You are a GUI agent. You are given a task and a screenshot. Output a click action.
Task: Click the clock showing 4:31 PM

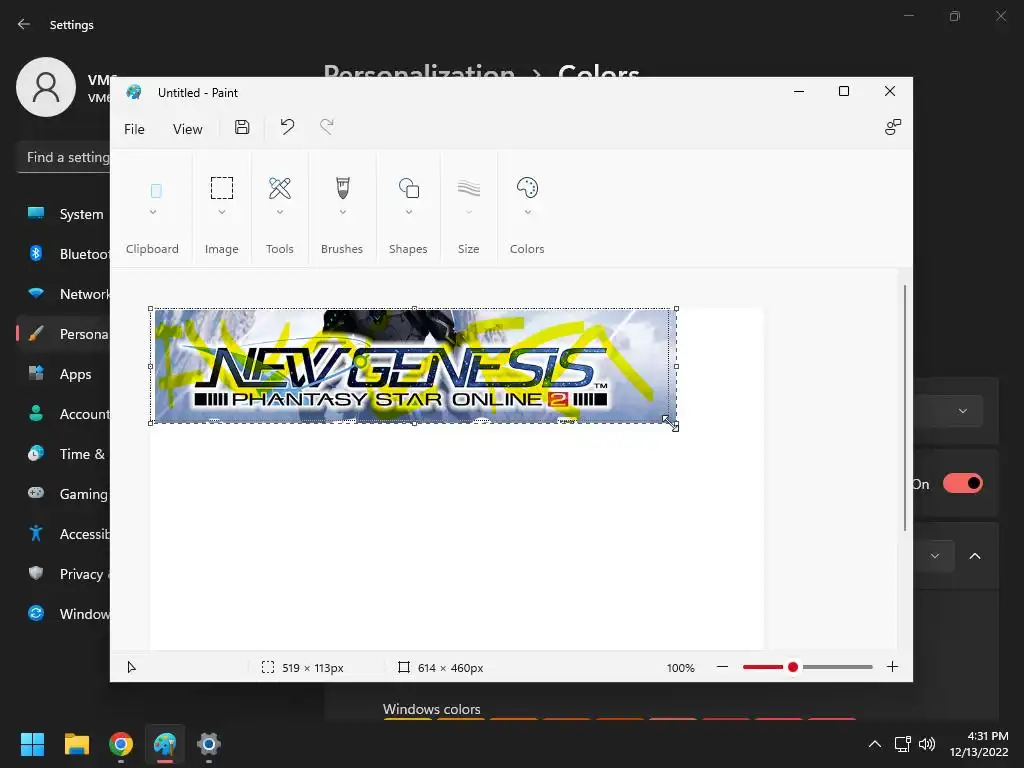pos(979,744)
